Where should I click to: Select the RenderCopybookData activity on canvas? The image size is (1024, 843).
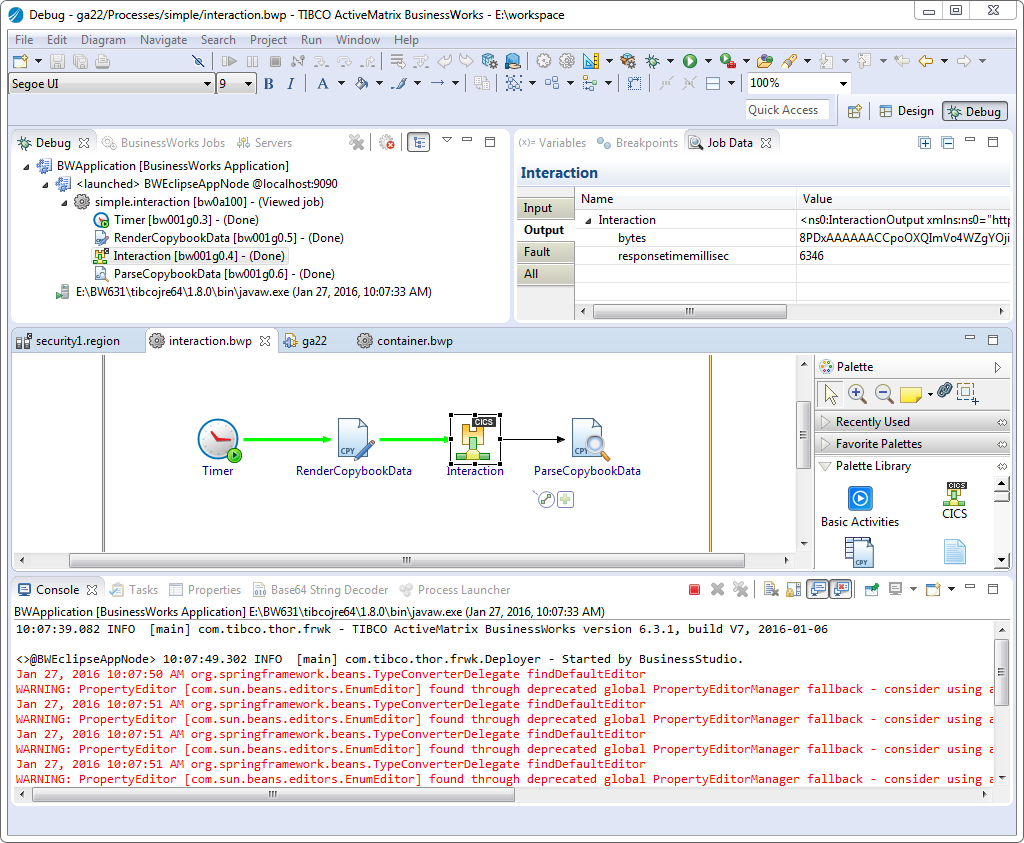point(354,447)
